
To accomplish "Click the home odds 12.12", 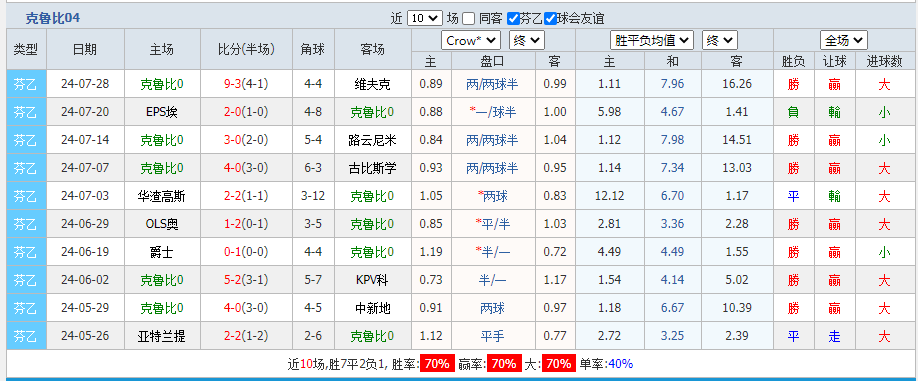I will point(609,197).
